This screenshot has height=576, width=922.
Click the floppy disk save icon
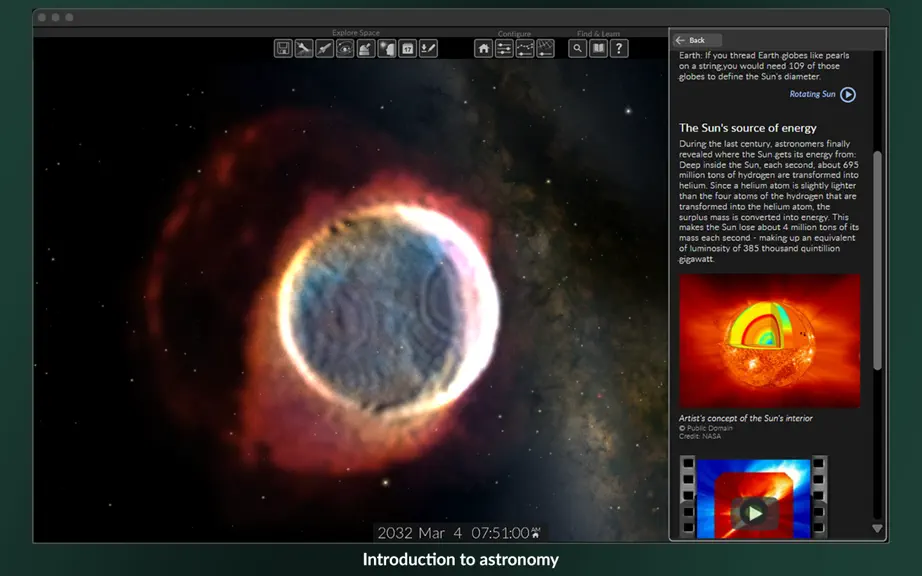coord(283,48)
